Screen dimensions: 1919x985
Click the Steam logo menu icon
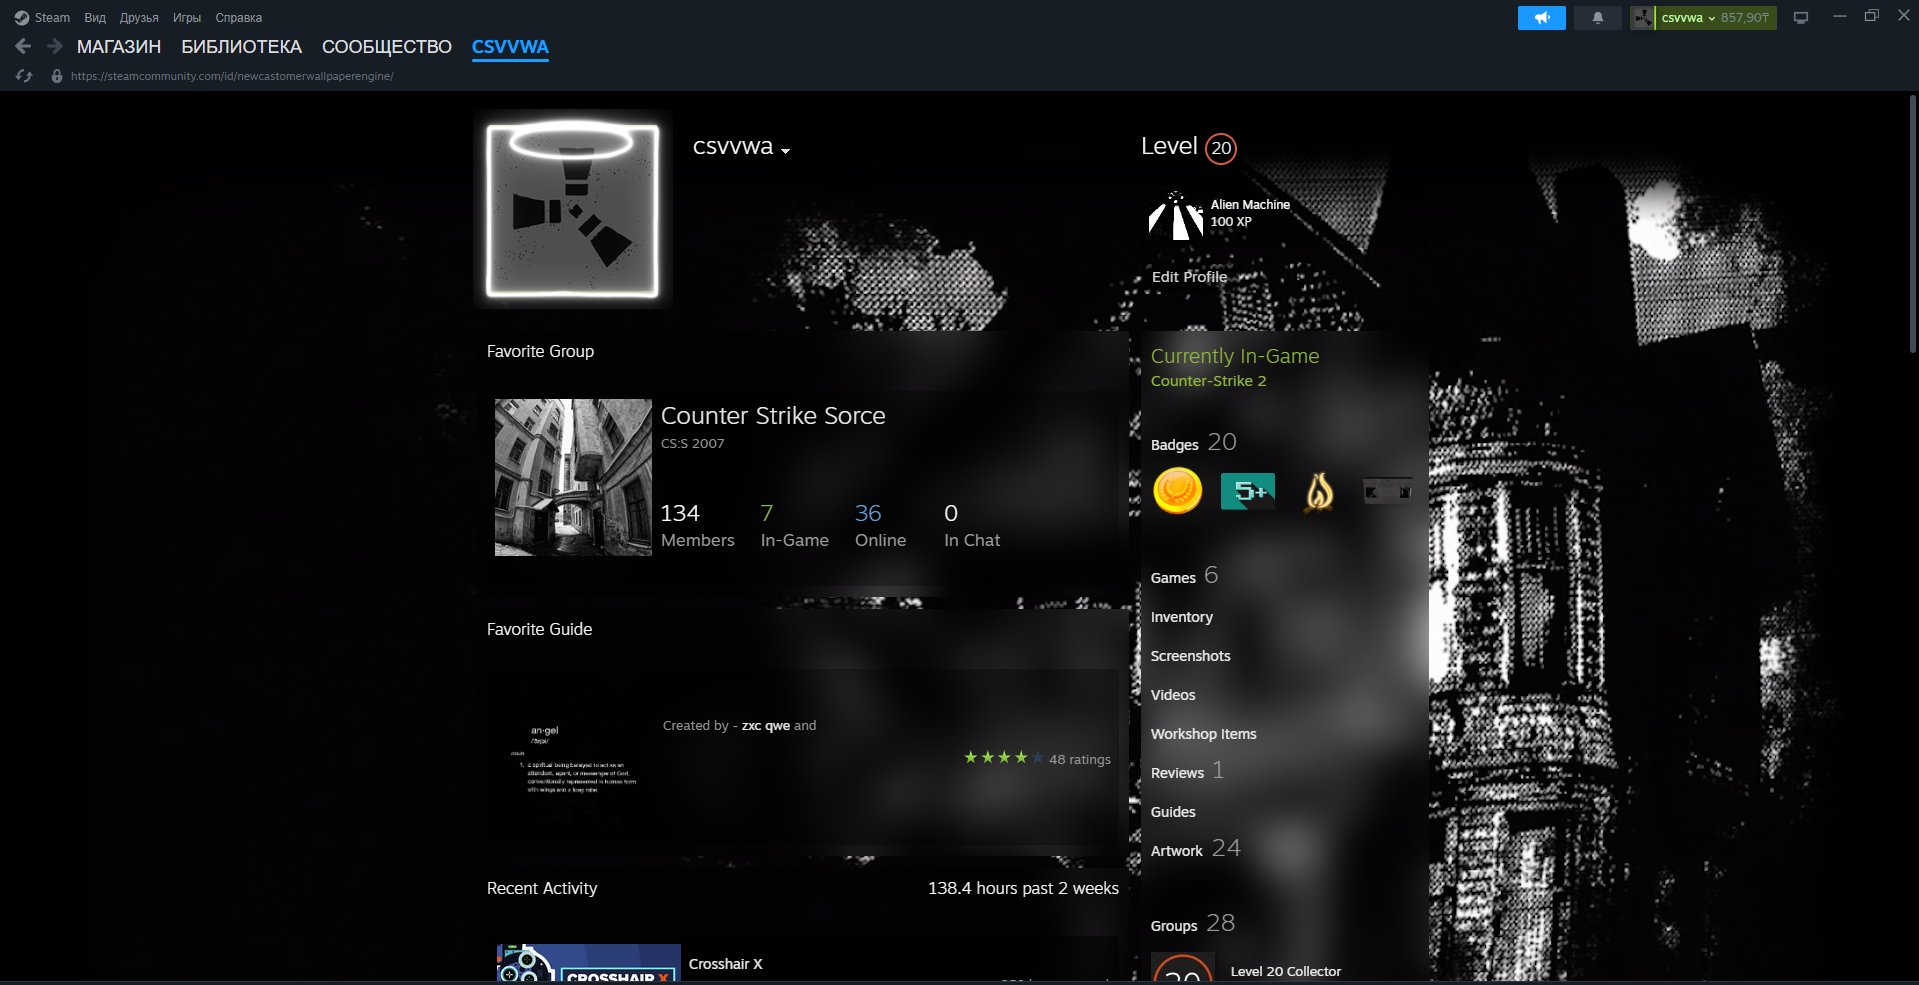(x=22, y=18)
